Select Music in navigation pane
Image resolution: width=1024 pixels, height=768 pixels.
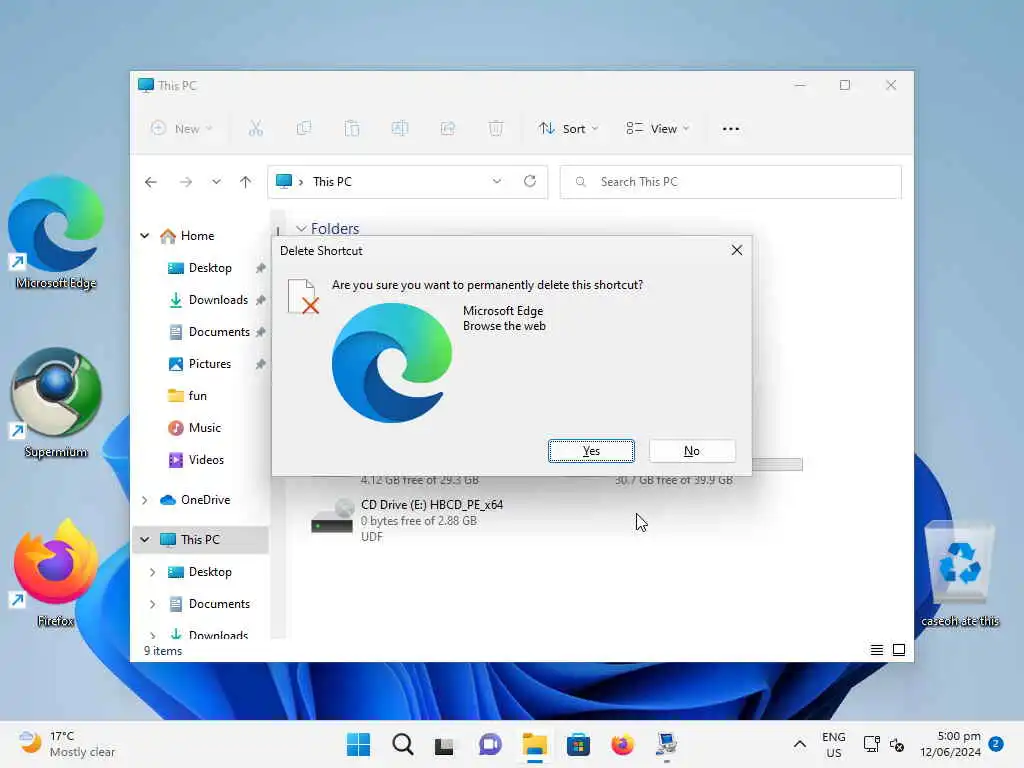[x=204, y=428]
